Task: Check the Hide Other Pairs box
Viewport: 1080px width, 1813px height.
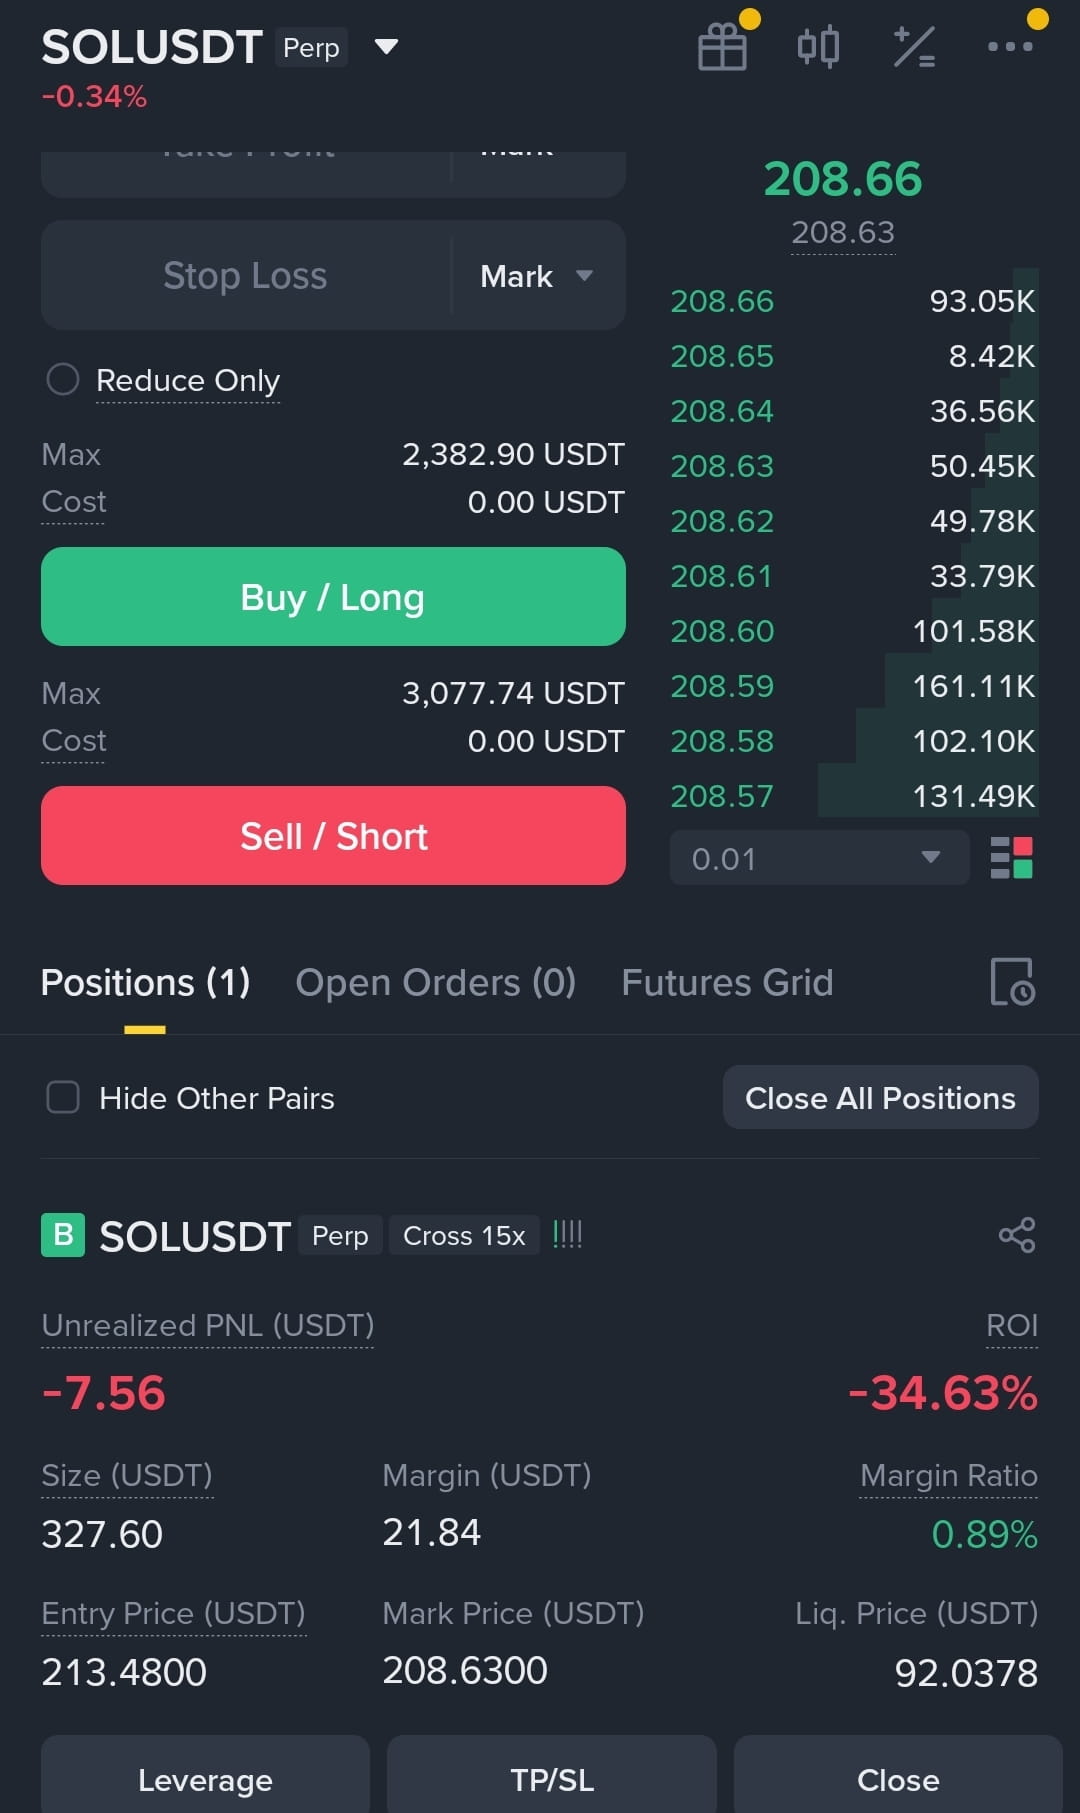Action: [x=63, y=1097]
